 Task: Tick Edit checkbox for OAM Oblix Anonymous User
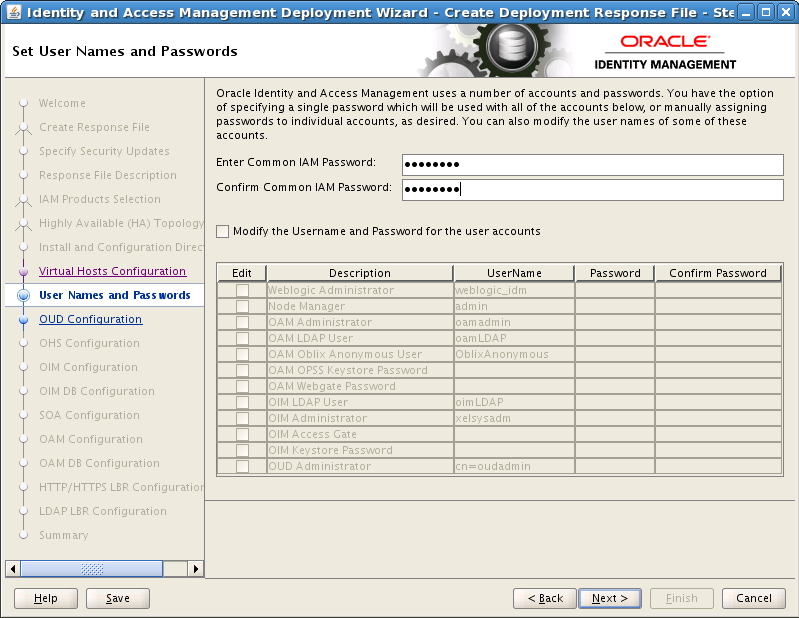[x=242, y=354]
